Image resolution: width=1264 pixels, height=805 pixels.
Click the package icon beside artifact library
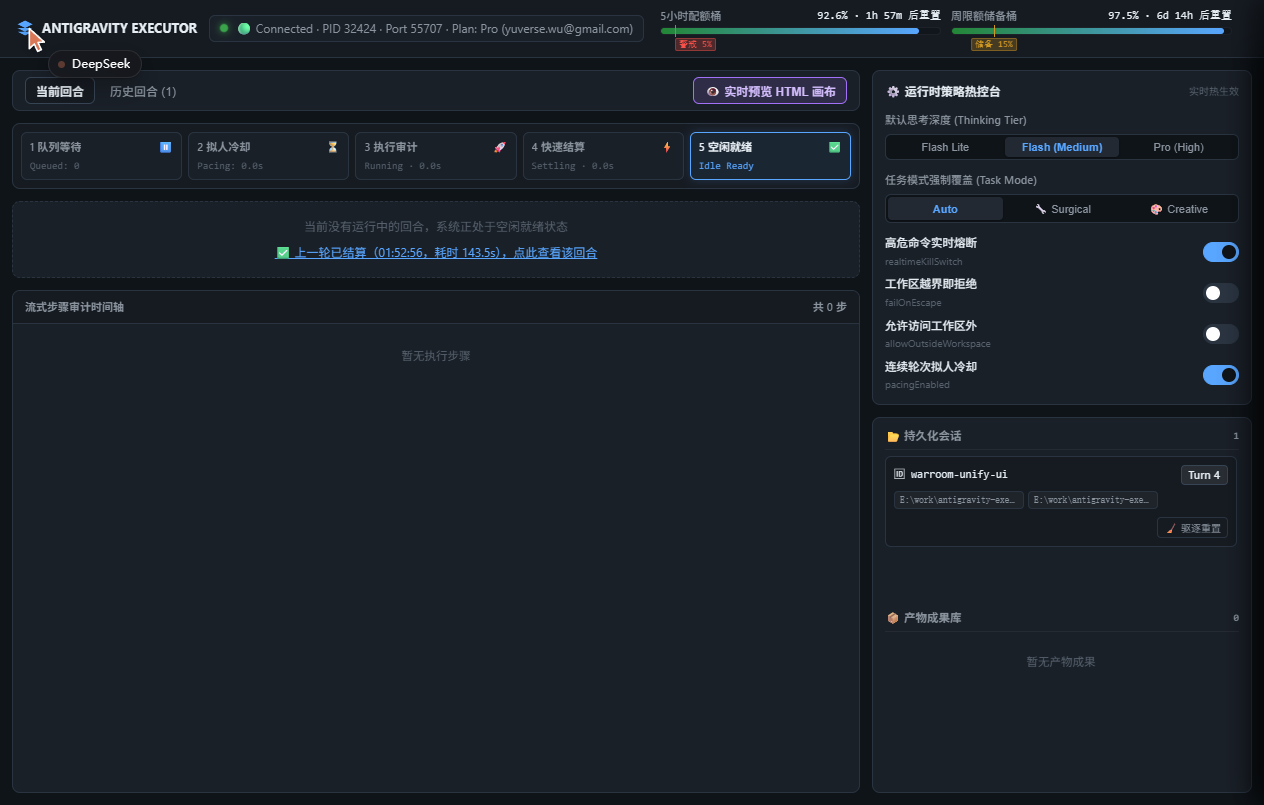[x=893, y=618]
